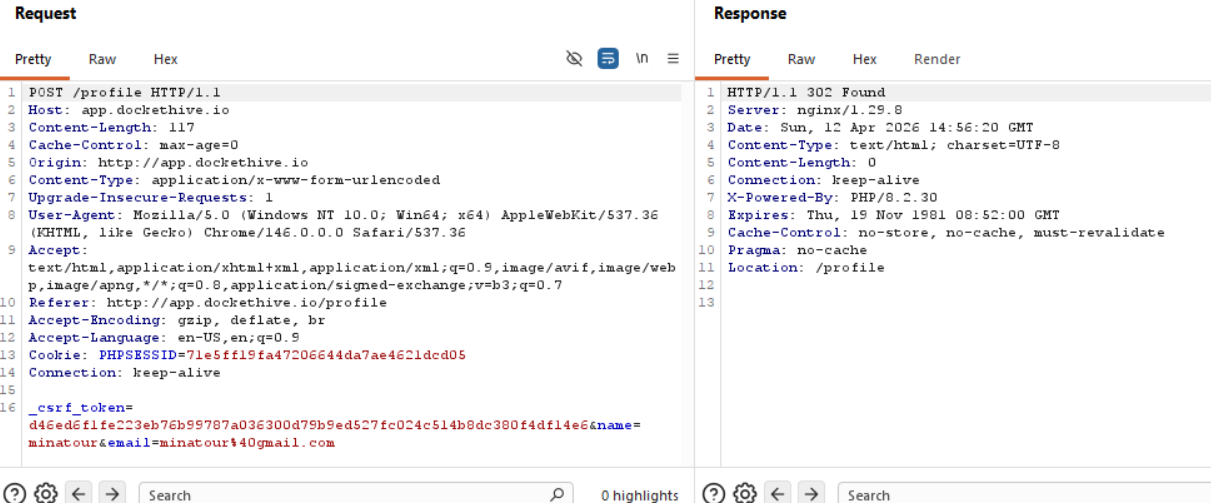Click the Response search help icon
Screen dimensions: 1211x503
(x=714, y=493)
